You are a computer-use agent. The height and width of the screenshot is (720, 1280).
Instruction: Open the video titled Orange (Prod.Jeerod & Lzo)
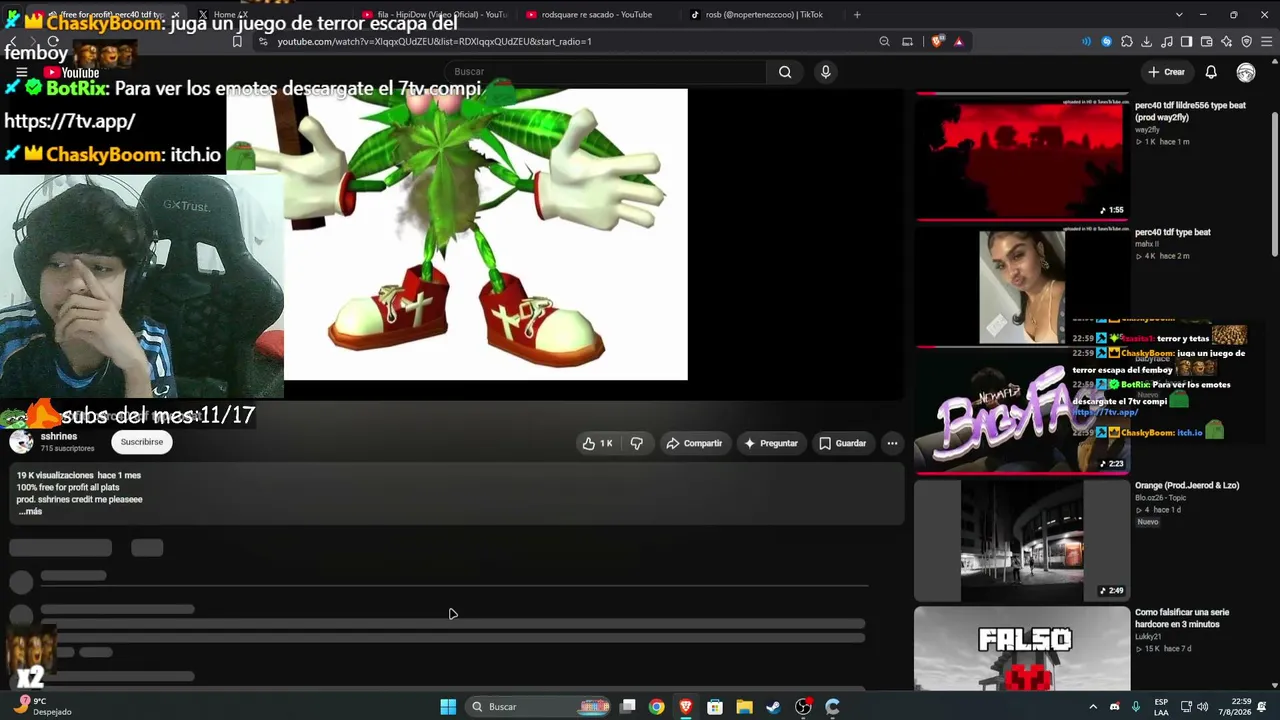coord(1187,486)
